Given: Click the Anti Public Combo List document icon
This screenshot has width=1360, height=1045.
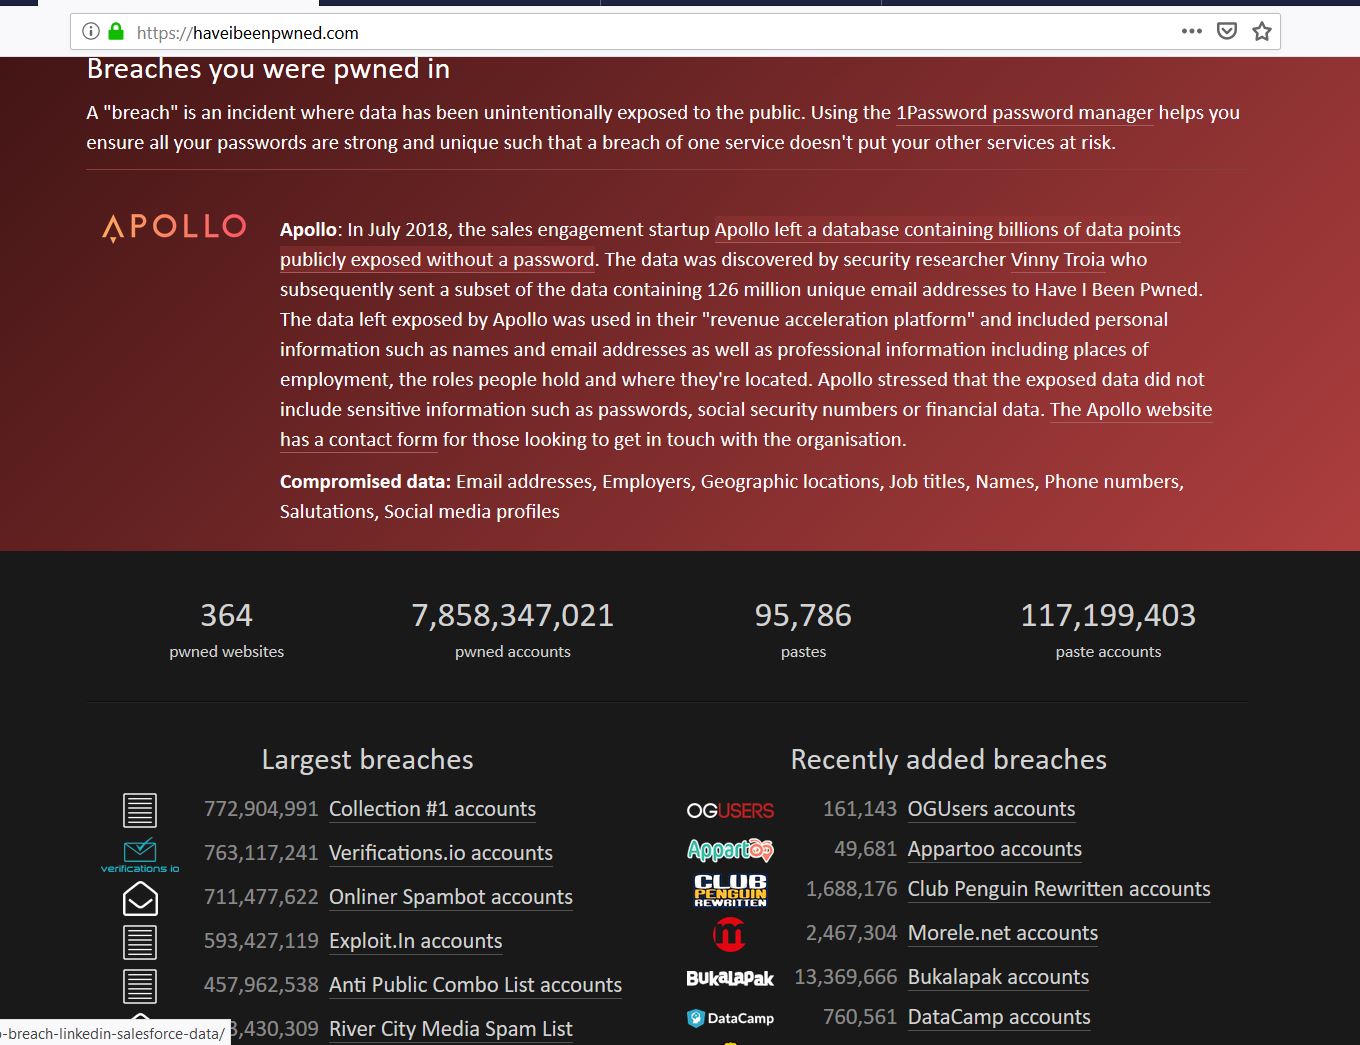Looking at the screenshot, I should [x=140, y=986].
